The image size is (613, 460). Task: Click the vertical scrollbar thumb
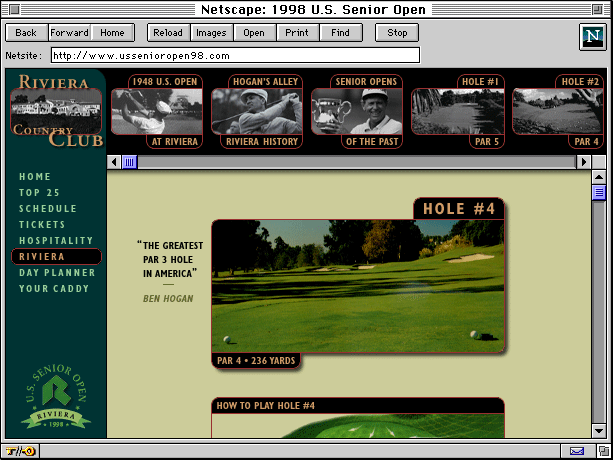pyautogui.click(x=599, y=192)
